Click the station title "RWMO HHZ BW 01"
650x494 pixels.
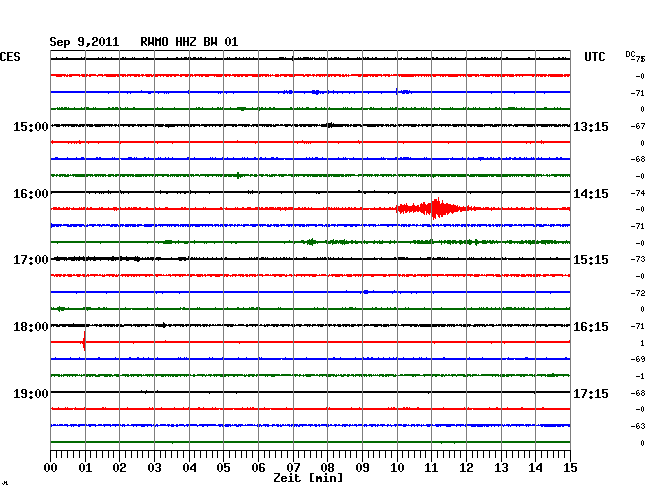189,42
